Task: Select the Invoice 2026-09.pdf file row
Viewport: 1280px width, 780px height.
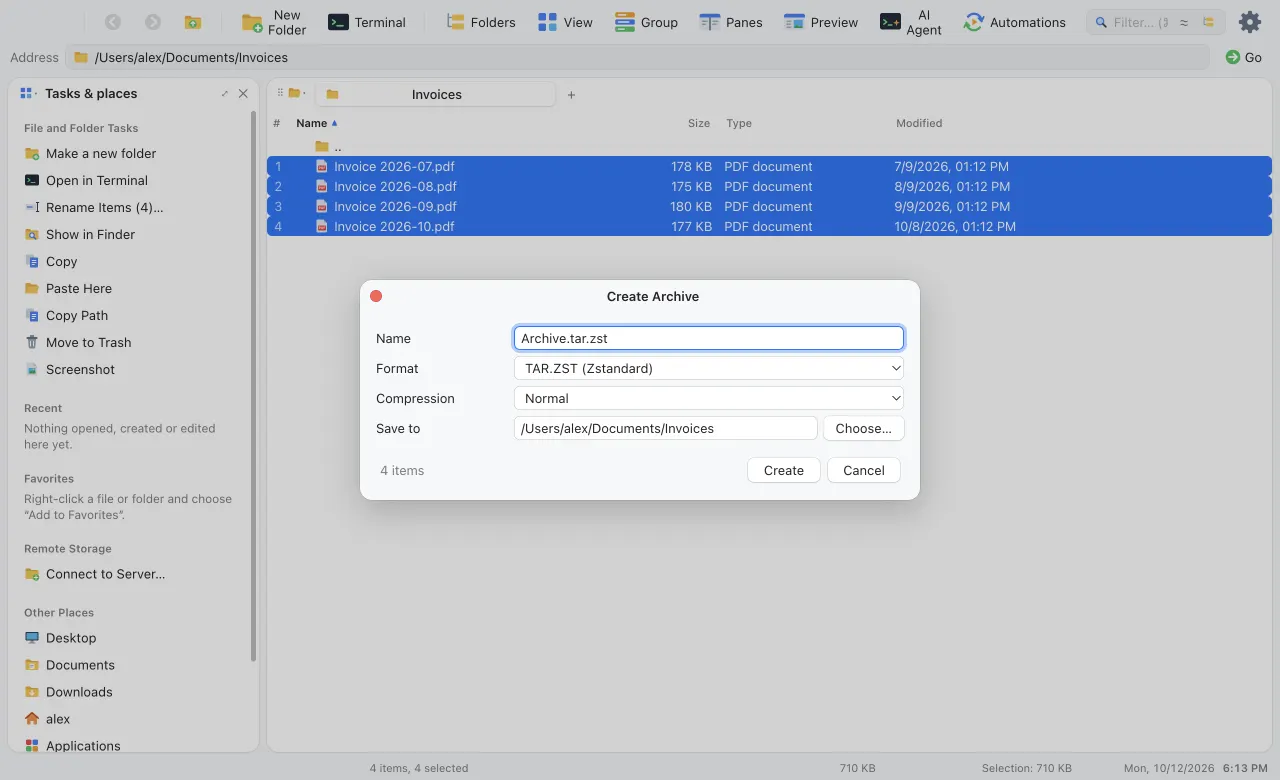Action: tap(769, 206)
